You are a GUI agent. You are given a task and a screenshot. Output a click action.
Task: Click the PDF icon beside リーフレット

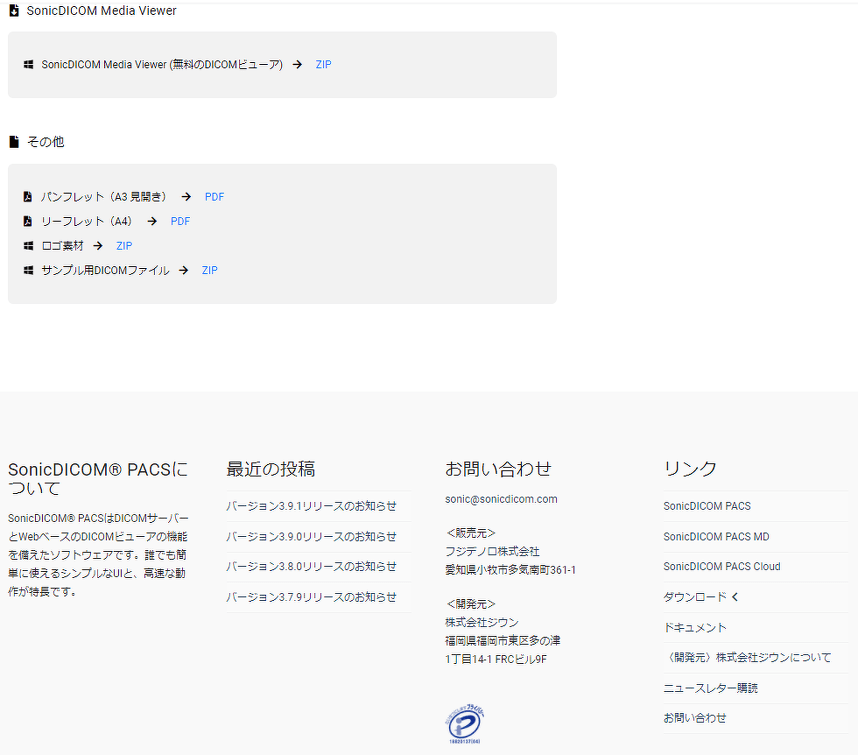[x=29, y=221]
